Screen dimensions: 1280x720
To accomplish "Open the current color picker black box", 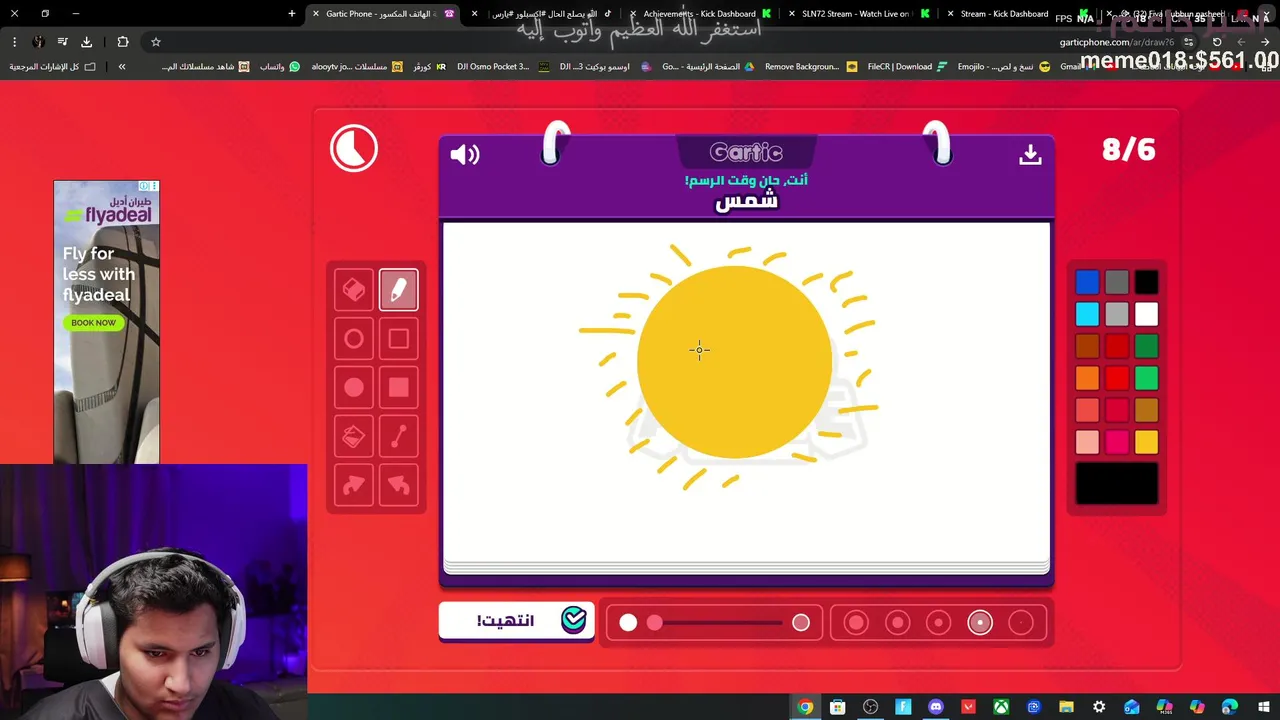I will pos(1117,483).
